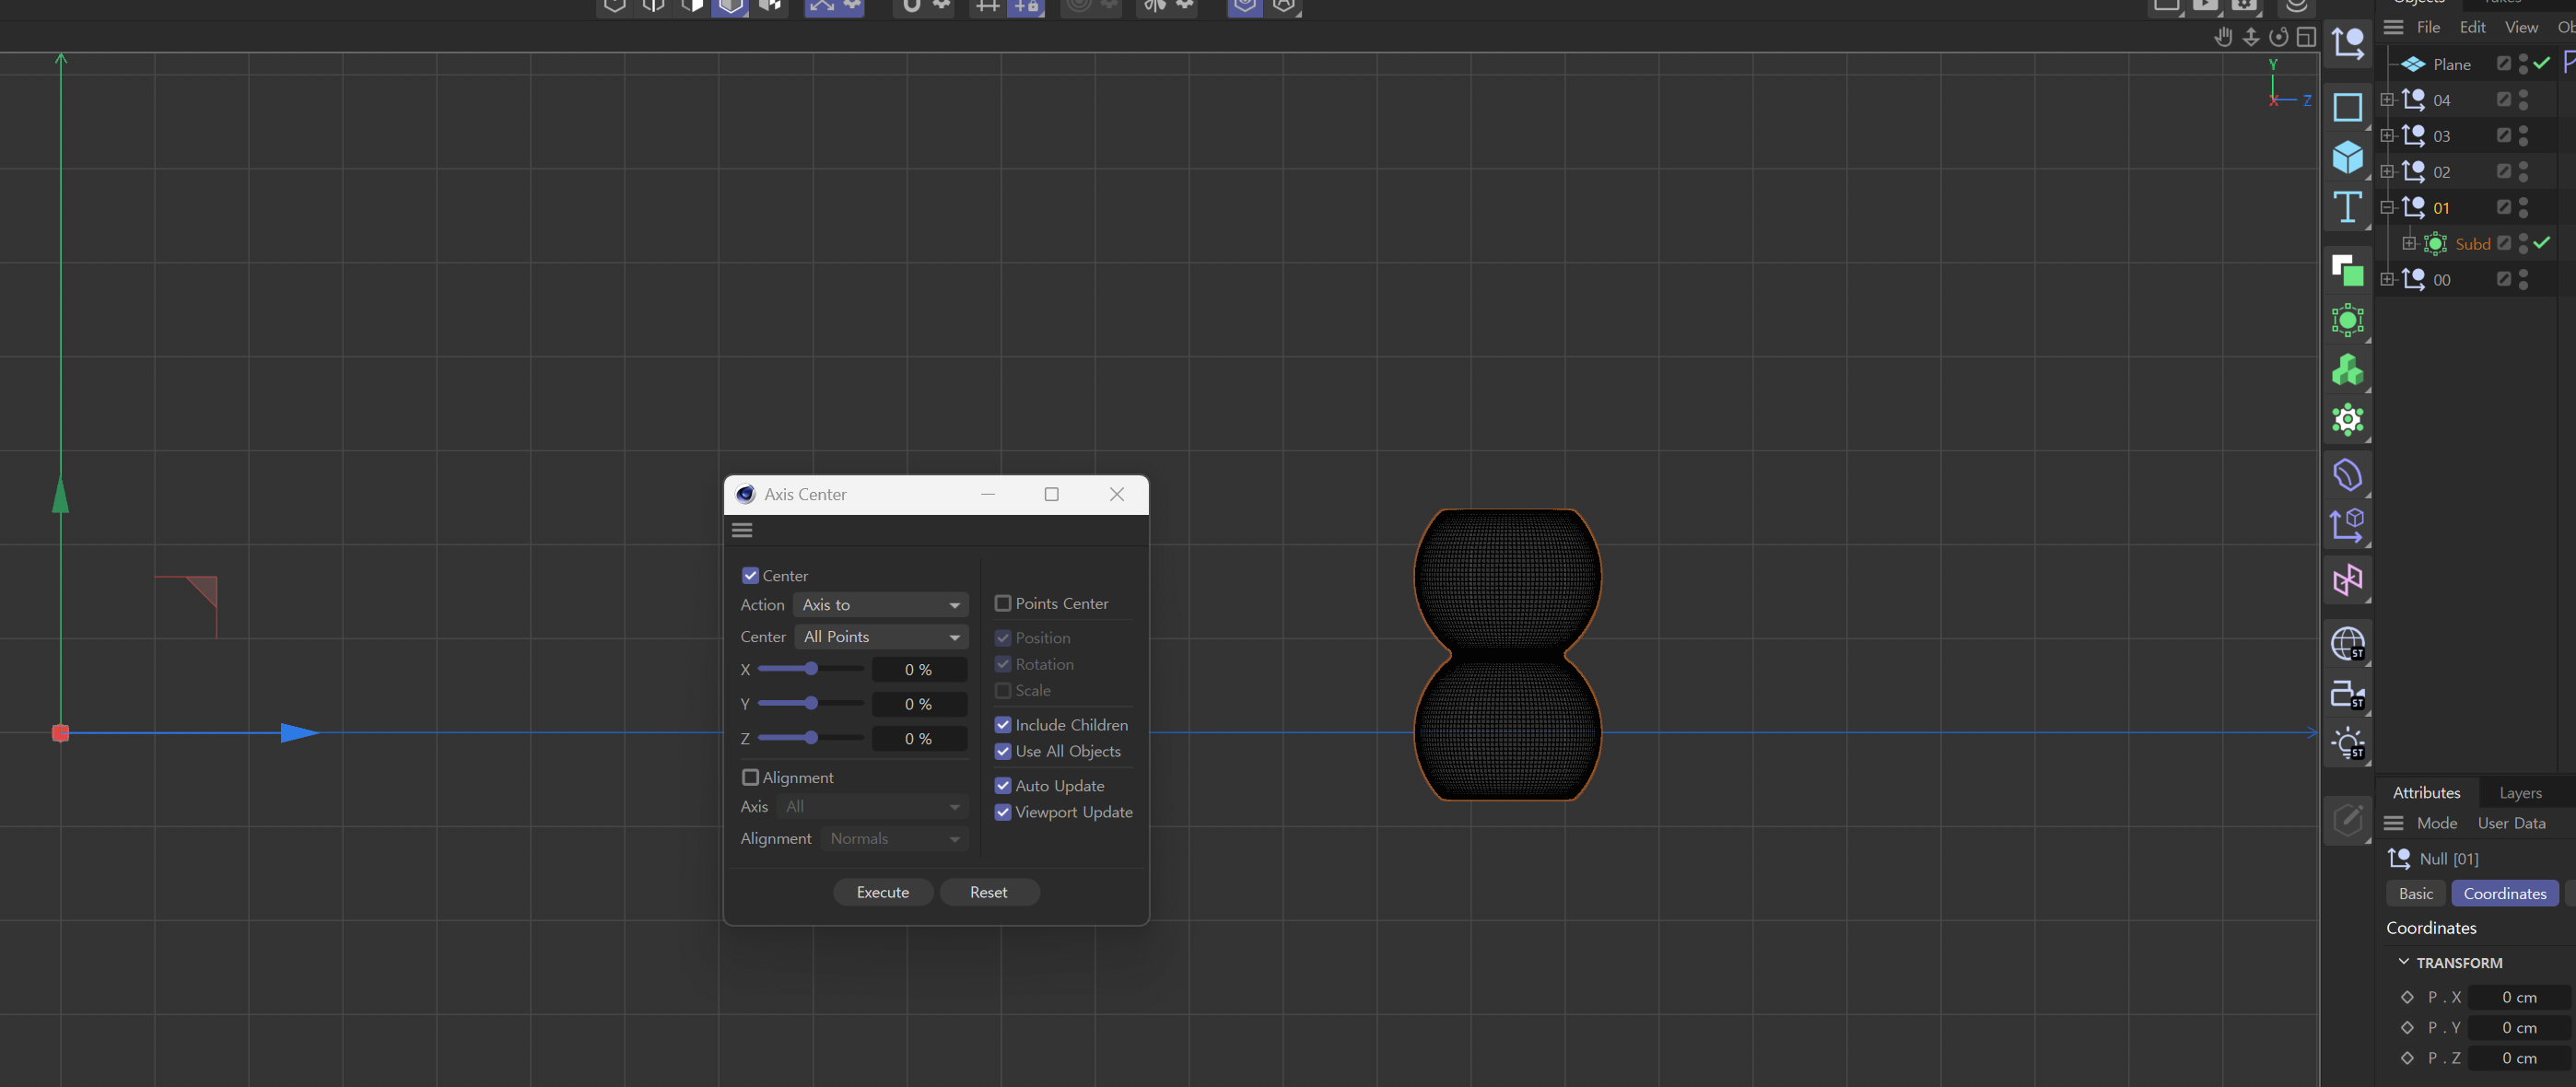Click the rectangle spline tool icon

point(2346,106)
